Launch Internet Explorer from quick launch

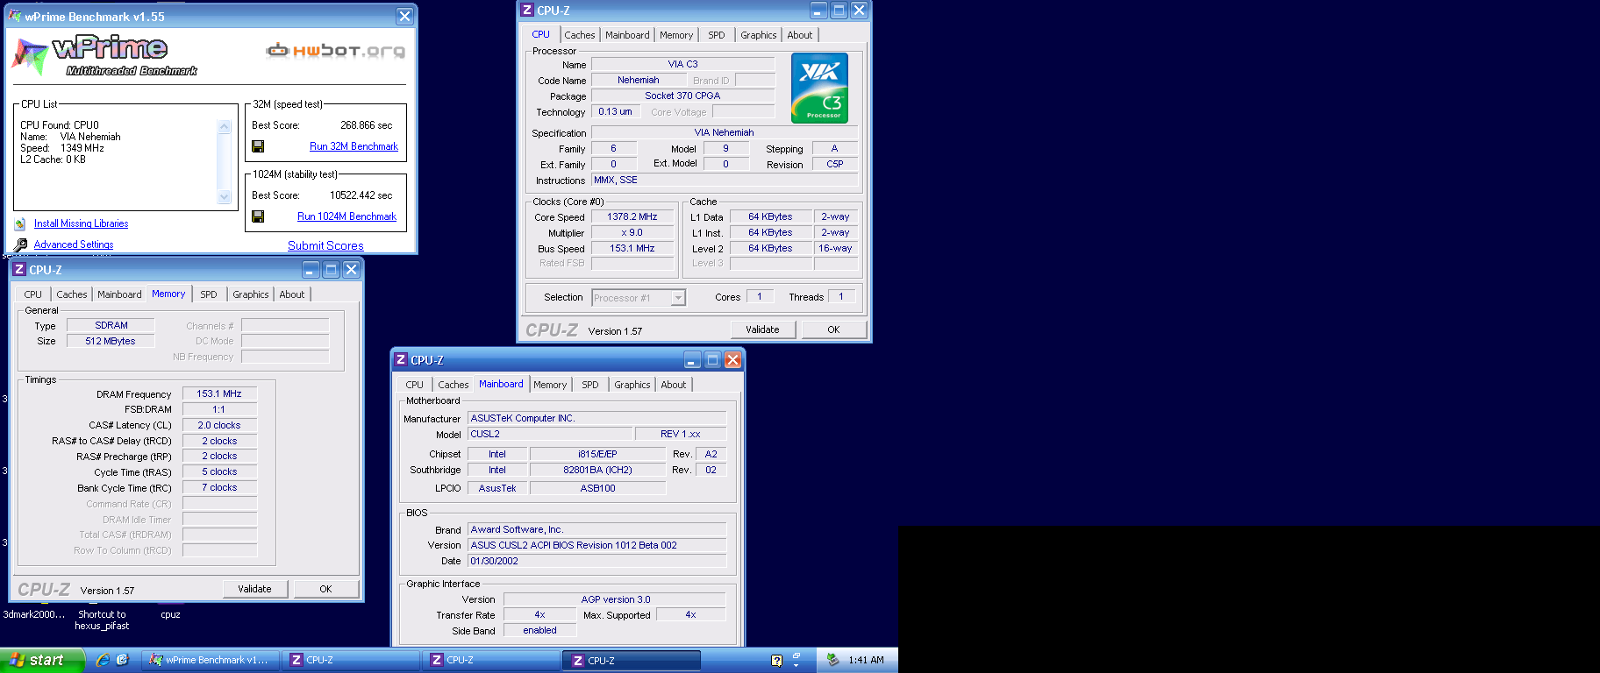tap(102, 660)
